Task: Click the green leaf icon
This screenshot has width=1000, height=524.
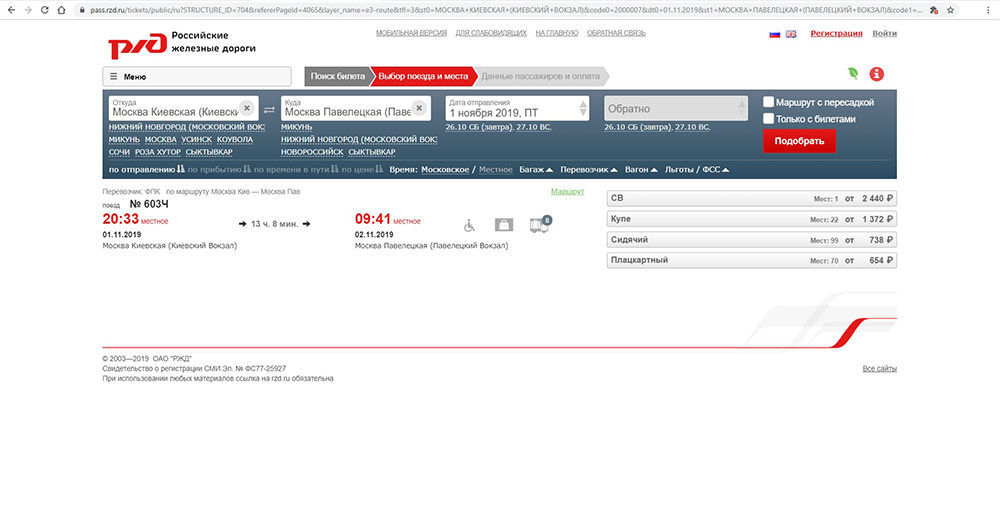Action: (x=853, y=73)
